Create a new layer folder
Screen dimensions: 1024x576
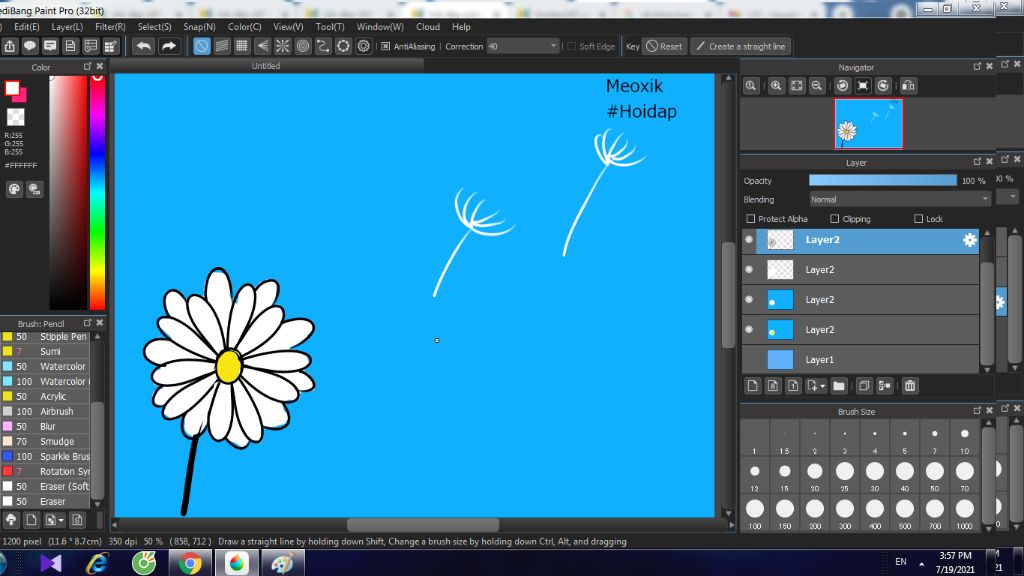[x=839, y=386]
